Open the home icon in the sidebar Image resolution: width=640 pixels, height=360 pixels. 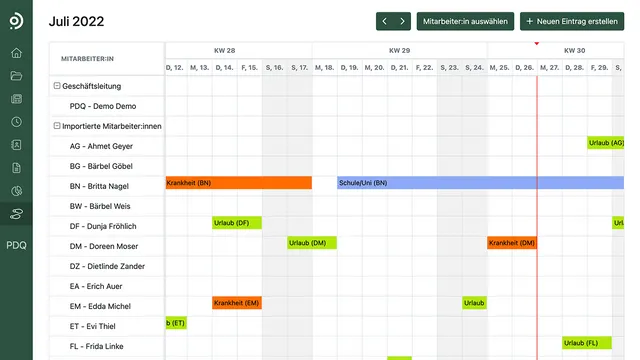click(x=16, y=53)
